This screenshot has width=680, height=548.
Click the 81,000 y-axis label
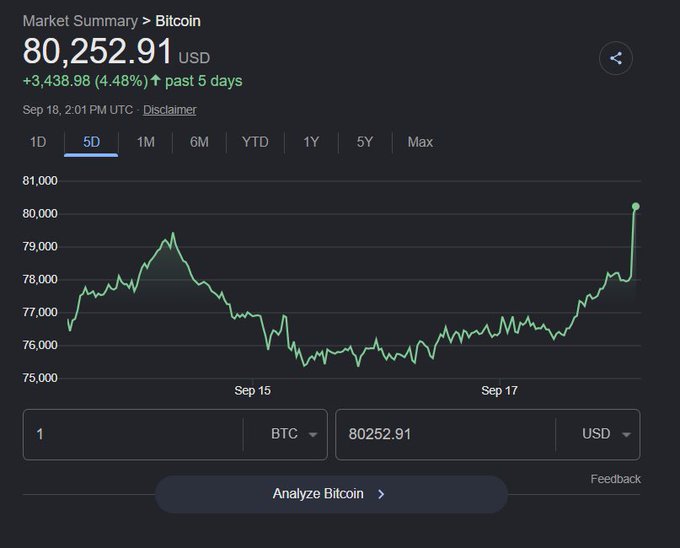coord(40,181)
